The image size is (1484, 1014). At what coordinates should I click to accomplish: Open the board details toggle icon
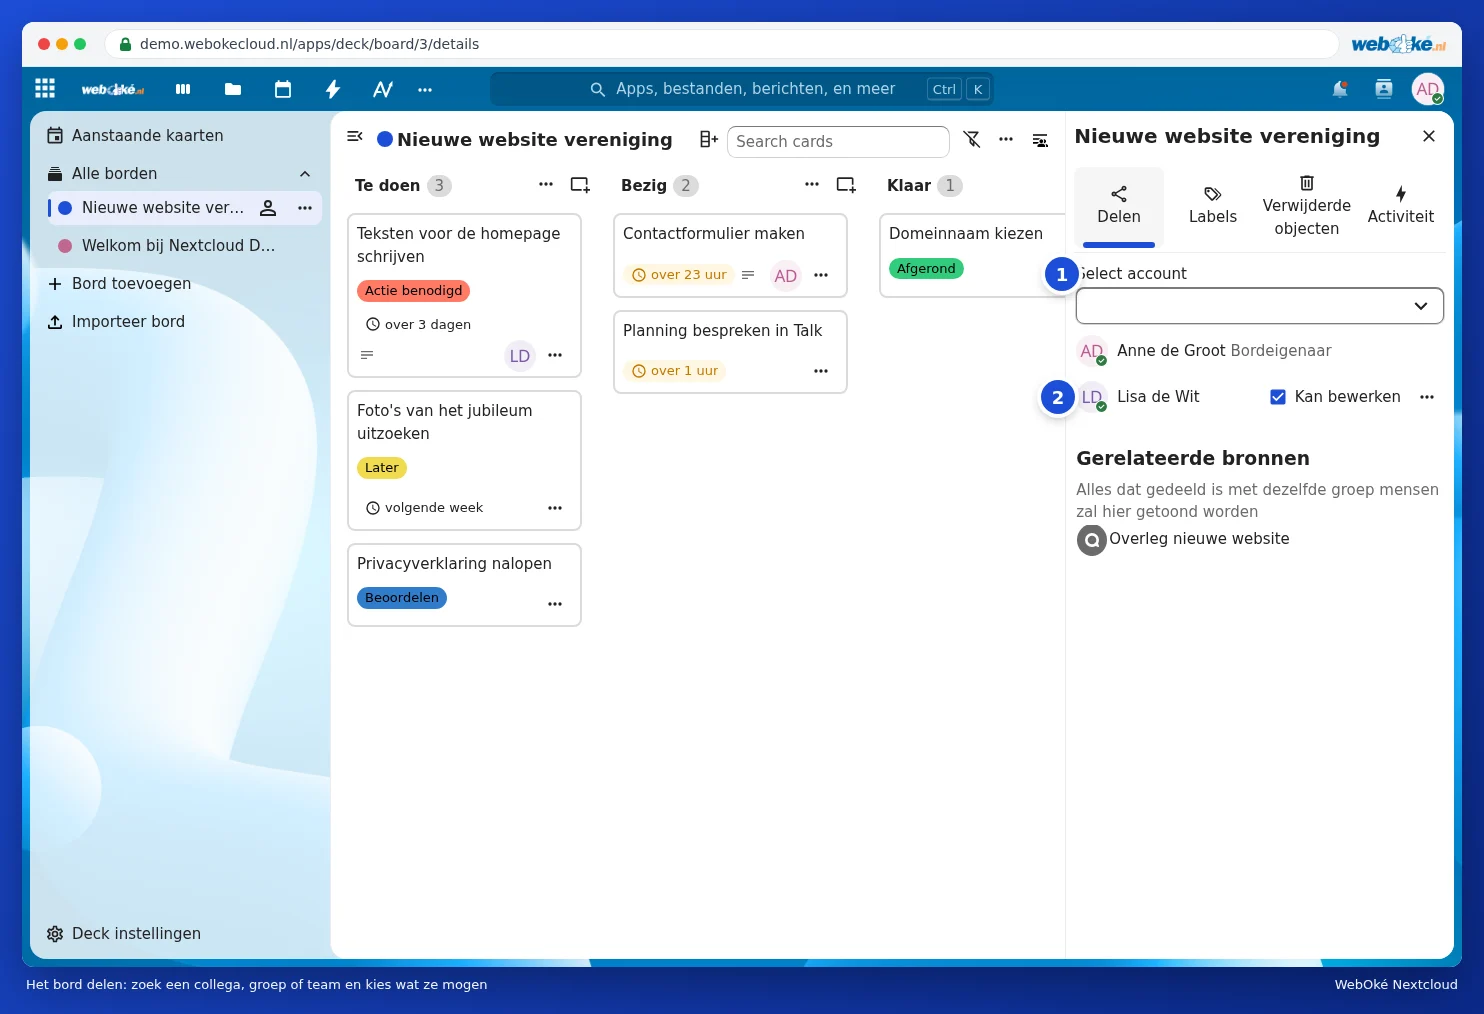click(x=1040, y=140)
